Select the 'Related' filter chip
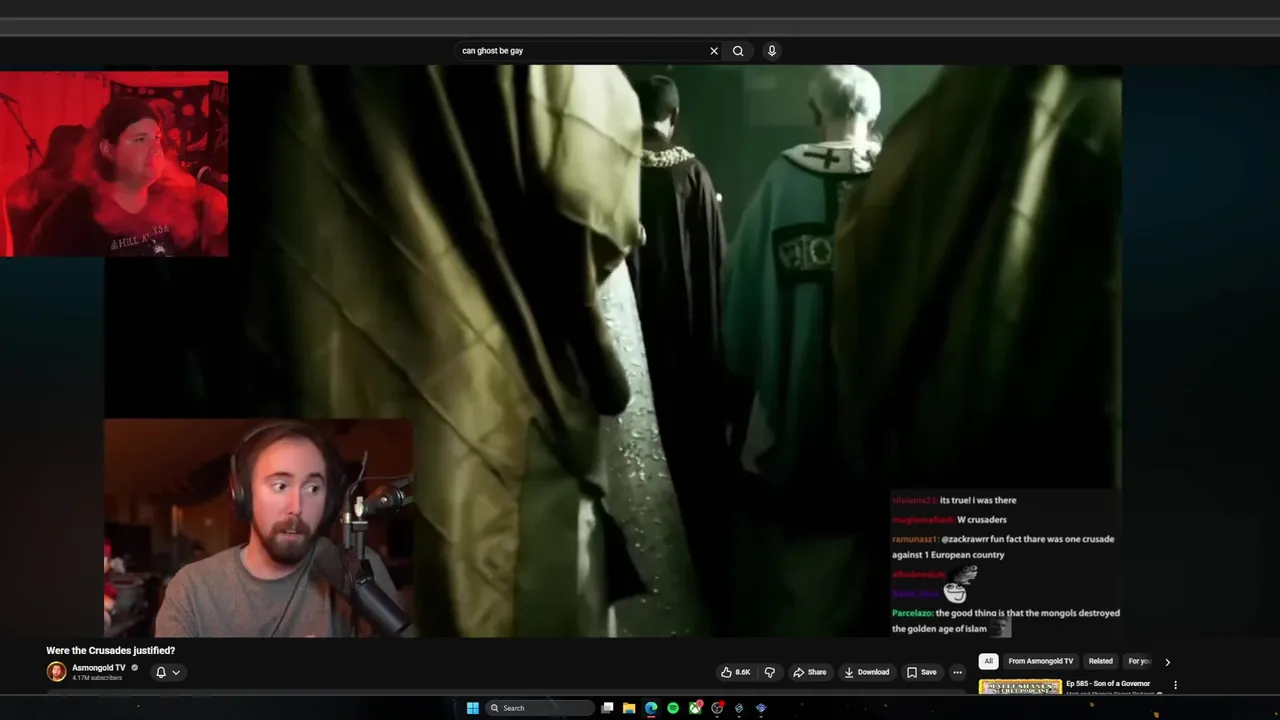 coord(1100,661)
